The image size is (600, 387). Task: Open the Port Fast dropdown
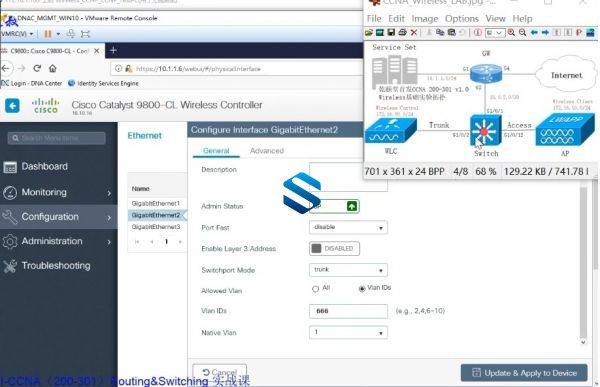pyautogui.click(x=348, y=227)
